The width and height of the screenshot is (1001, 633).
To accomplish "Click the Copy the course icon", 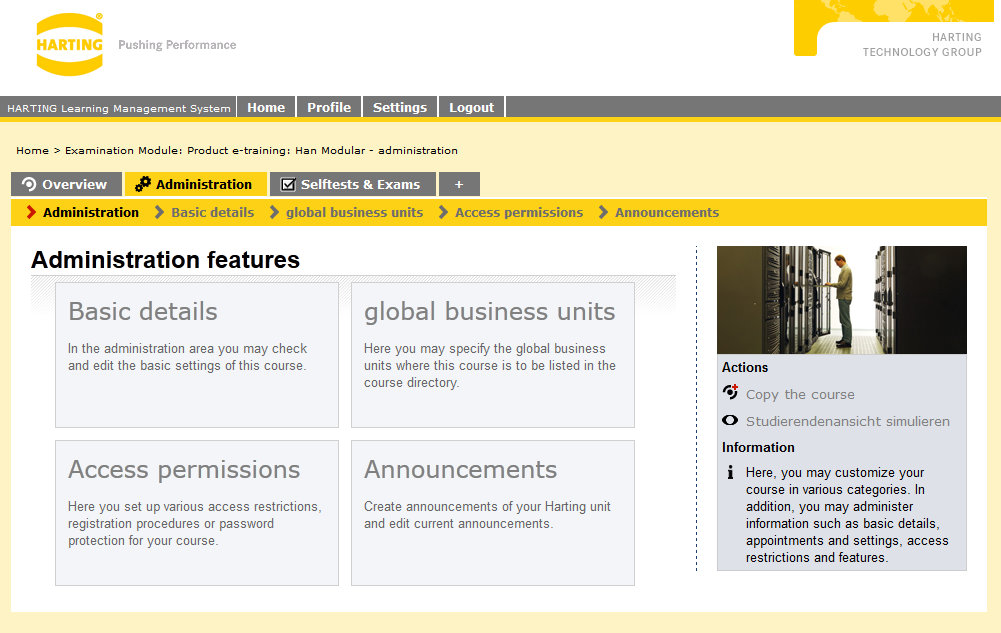I will pyautogui.click(x=730, y=393).
